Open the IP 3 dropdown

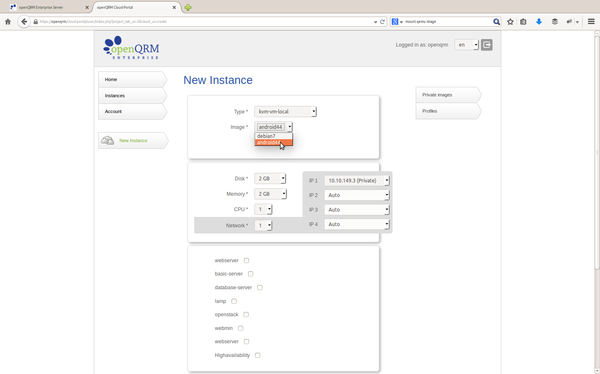coord(357,209)
